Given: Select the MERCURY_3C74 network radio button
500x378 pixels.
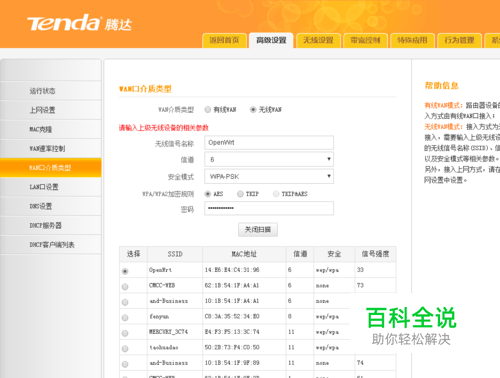Looking at the screenshot, I should pyautogui.click(x=125, y=333).
